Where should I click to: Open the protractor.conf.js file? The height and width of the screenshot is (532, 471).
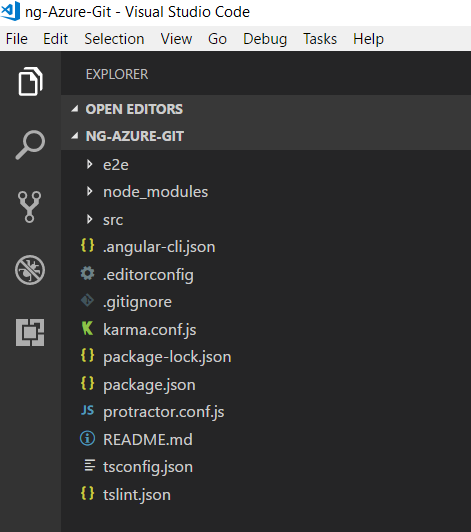pyautogui.click(x=164, y=412)
